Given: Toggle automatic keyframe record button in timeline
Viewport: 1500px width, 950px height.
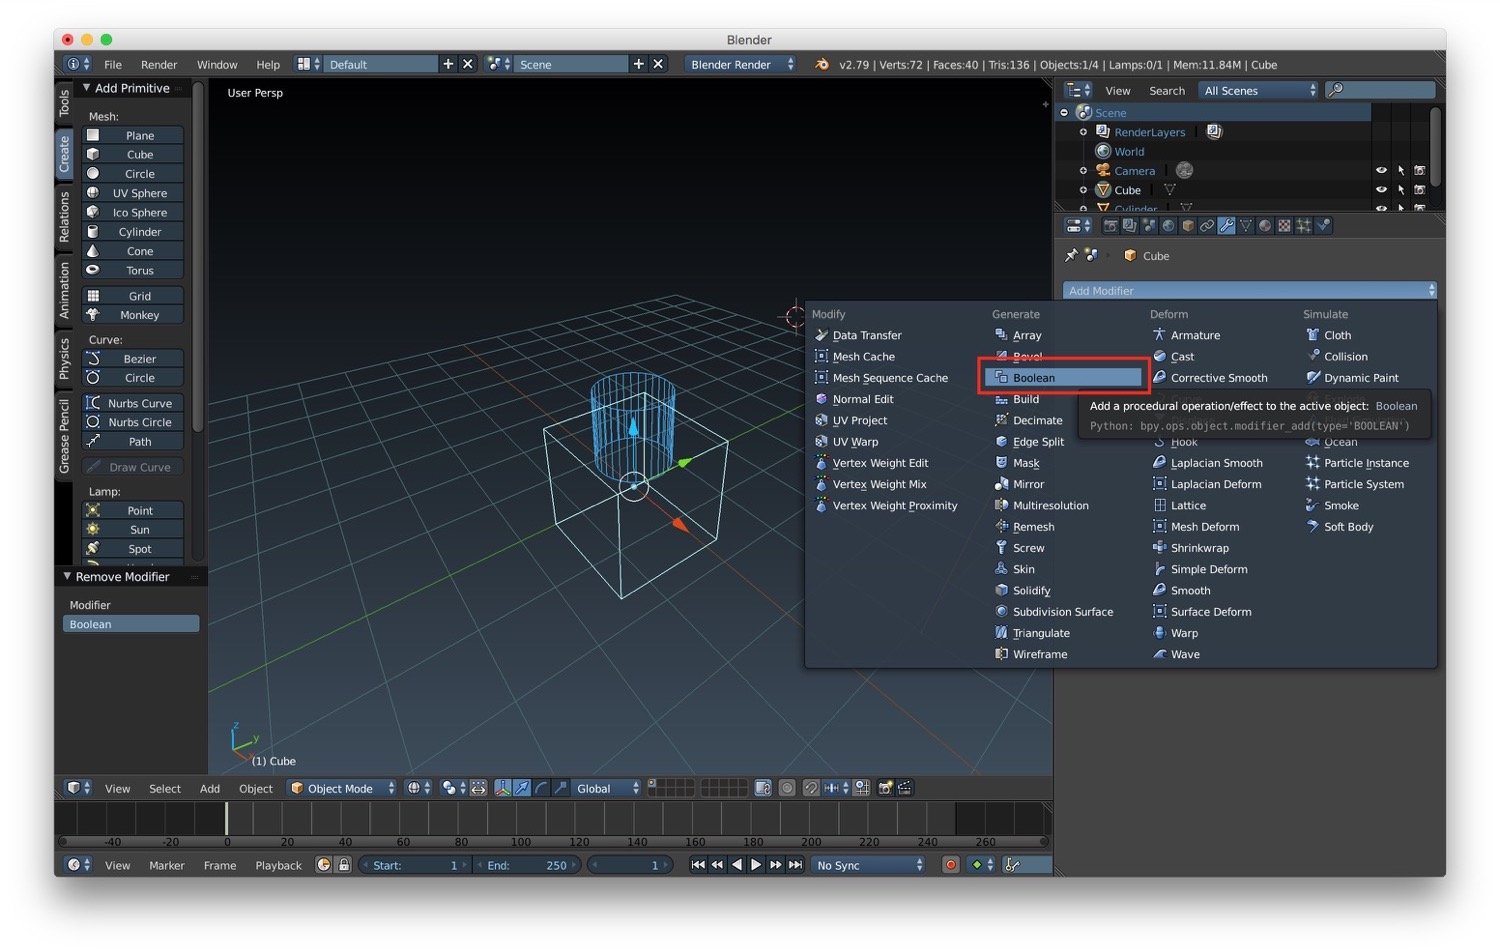Looking at the screenshot, I should pos(951,865).
